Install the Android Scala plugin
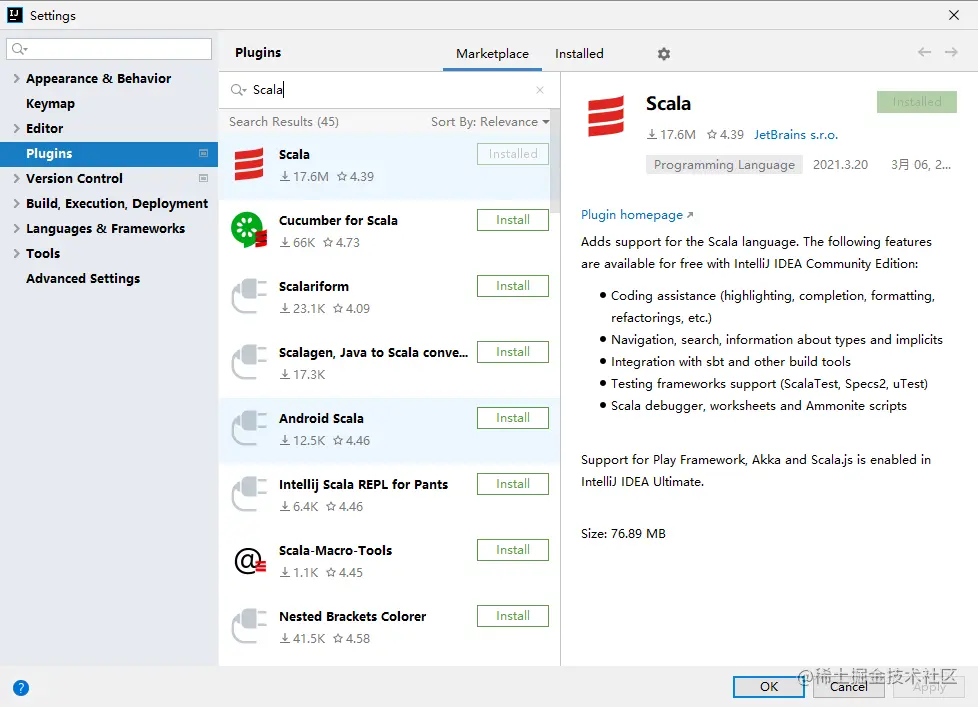978x707 pixels. 513,418
